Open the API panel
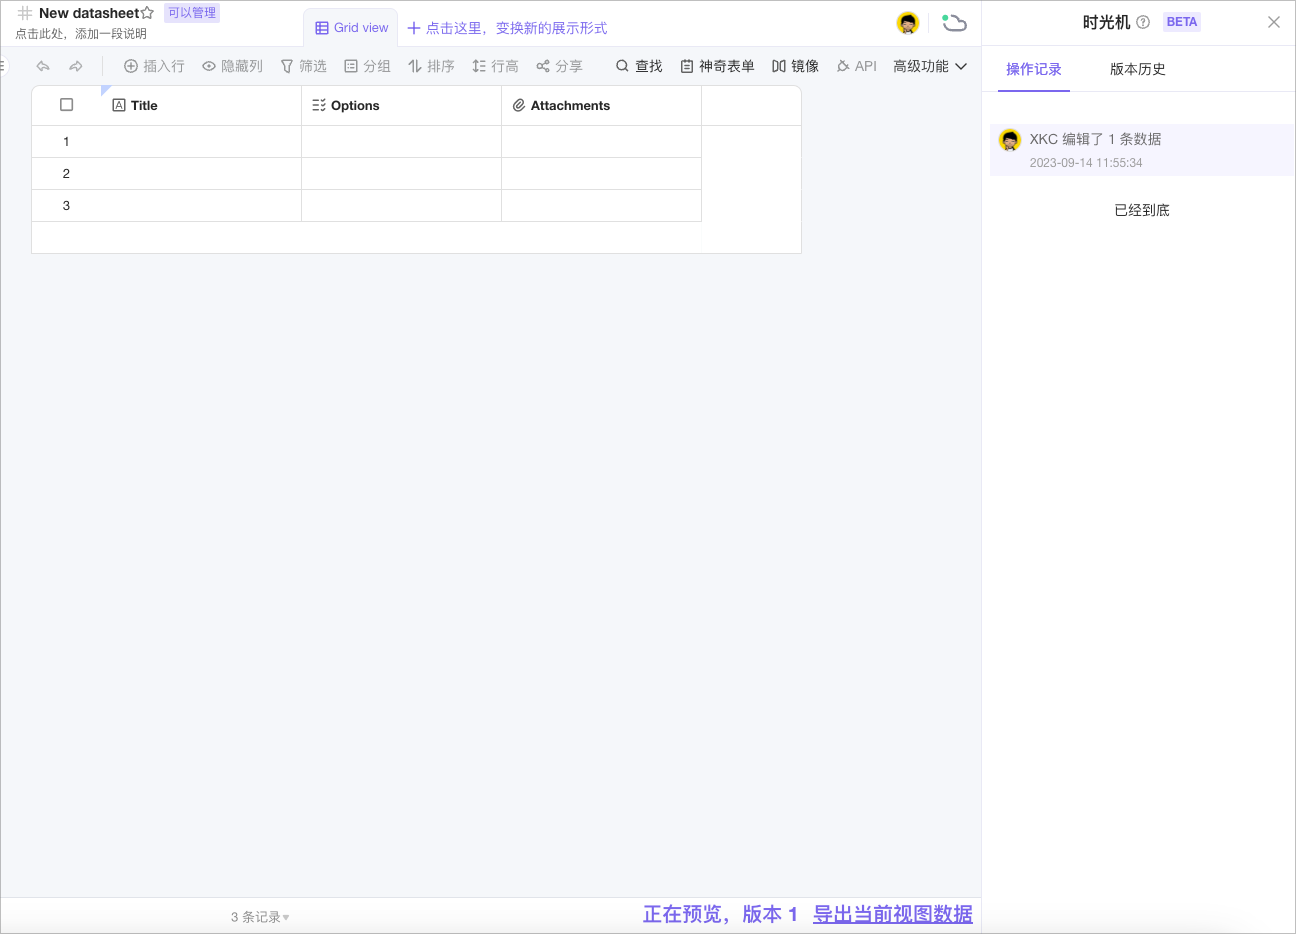 click(x=856, y=66)
